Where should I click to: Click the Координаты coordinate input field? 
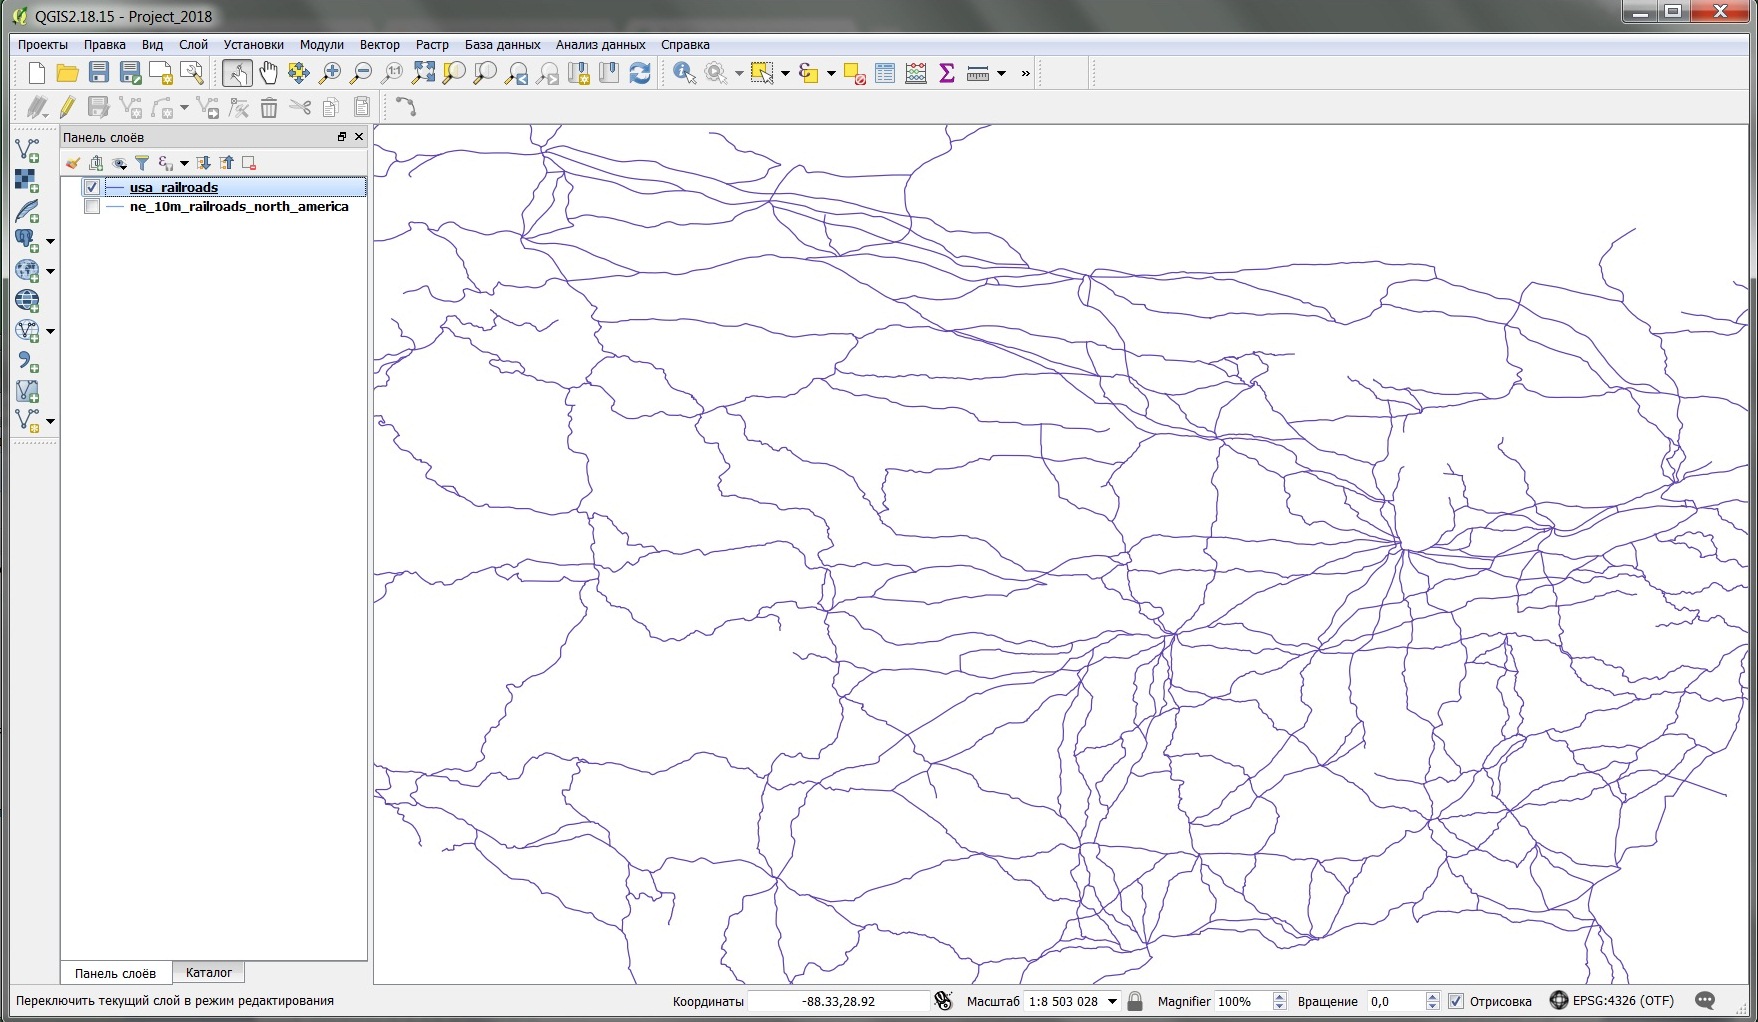pyautogui.click(x=838, y=1001)
